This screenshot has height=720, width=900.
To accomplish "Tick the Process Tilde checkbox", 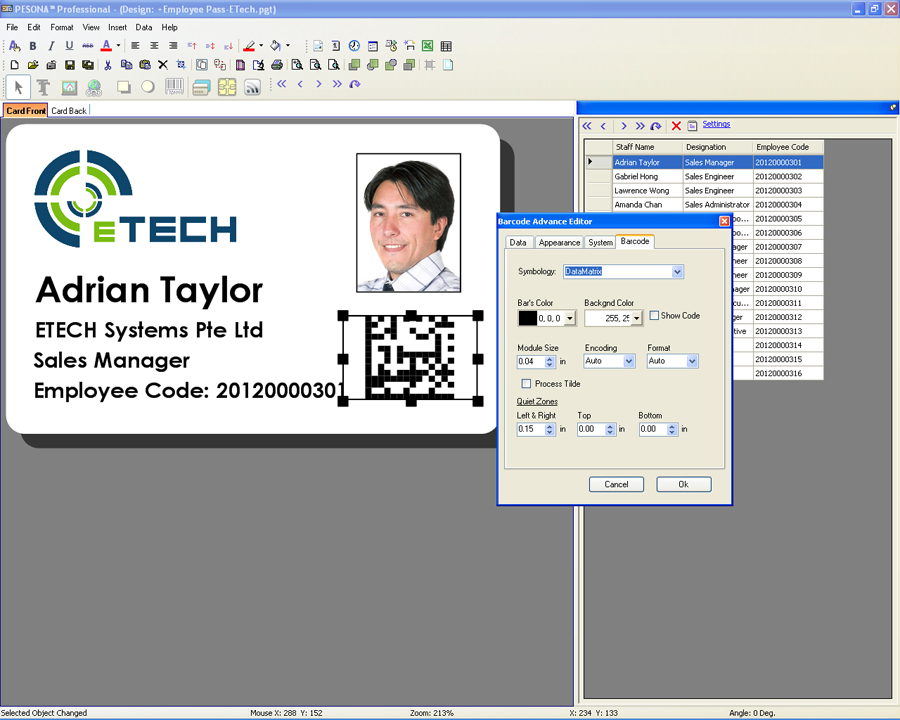I will tap(526, 384).
